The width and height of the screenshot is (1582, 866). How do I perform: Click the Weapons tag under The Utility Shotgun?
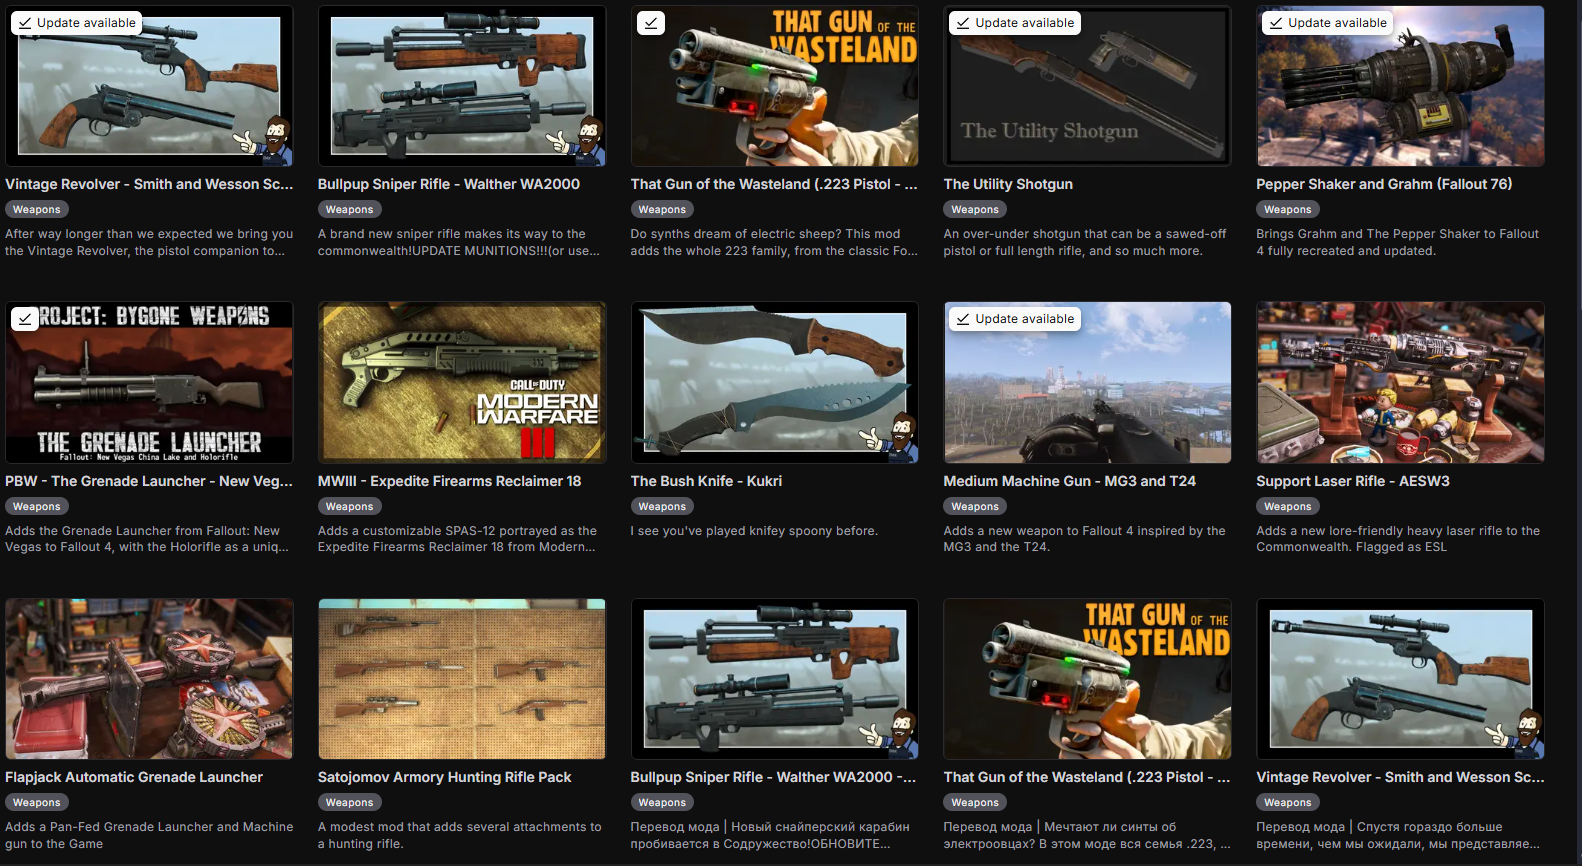point(975,210)
